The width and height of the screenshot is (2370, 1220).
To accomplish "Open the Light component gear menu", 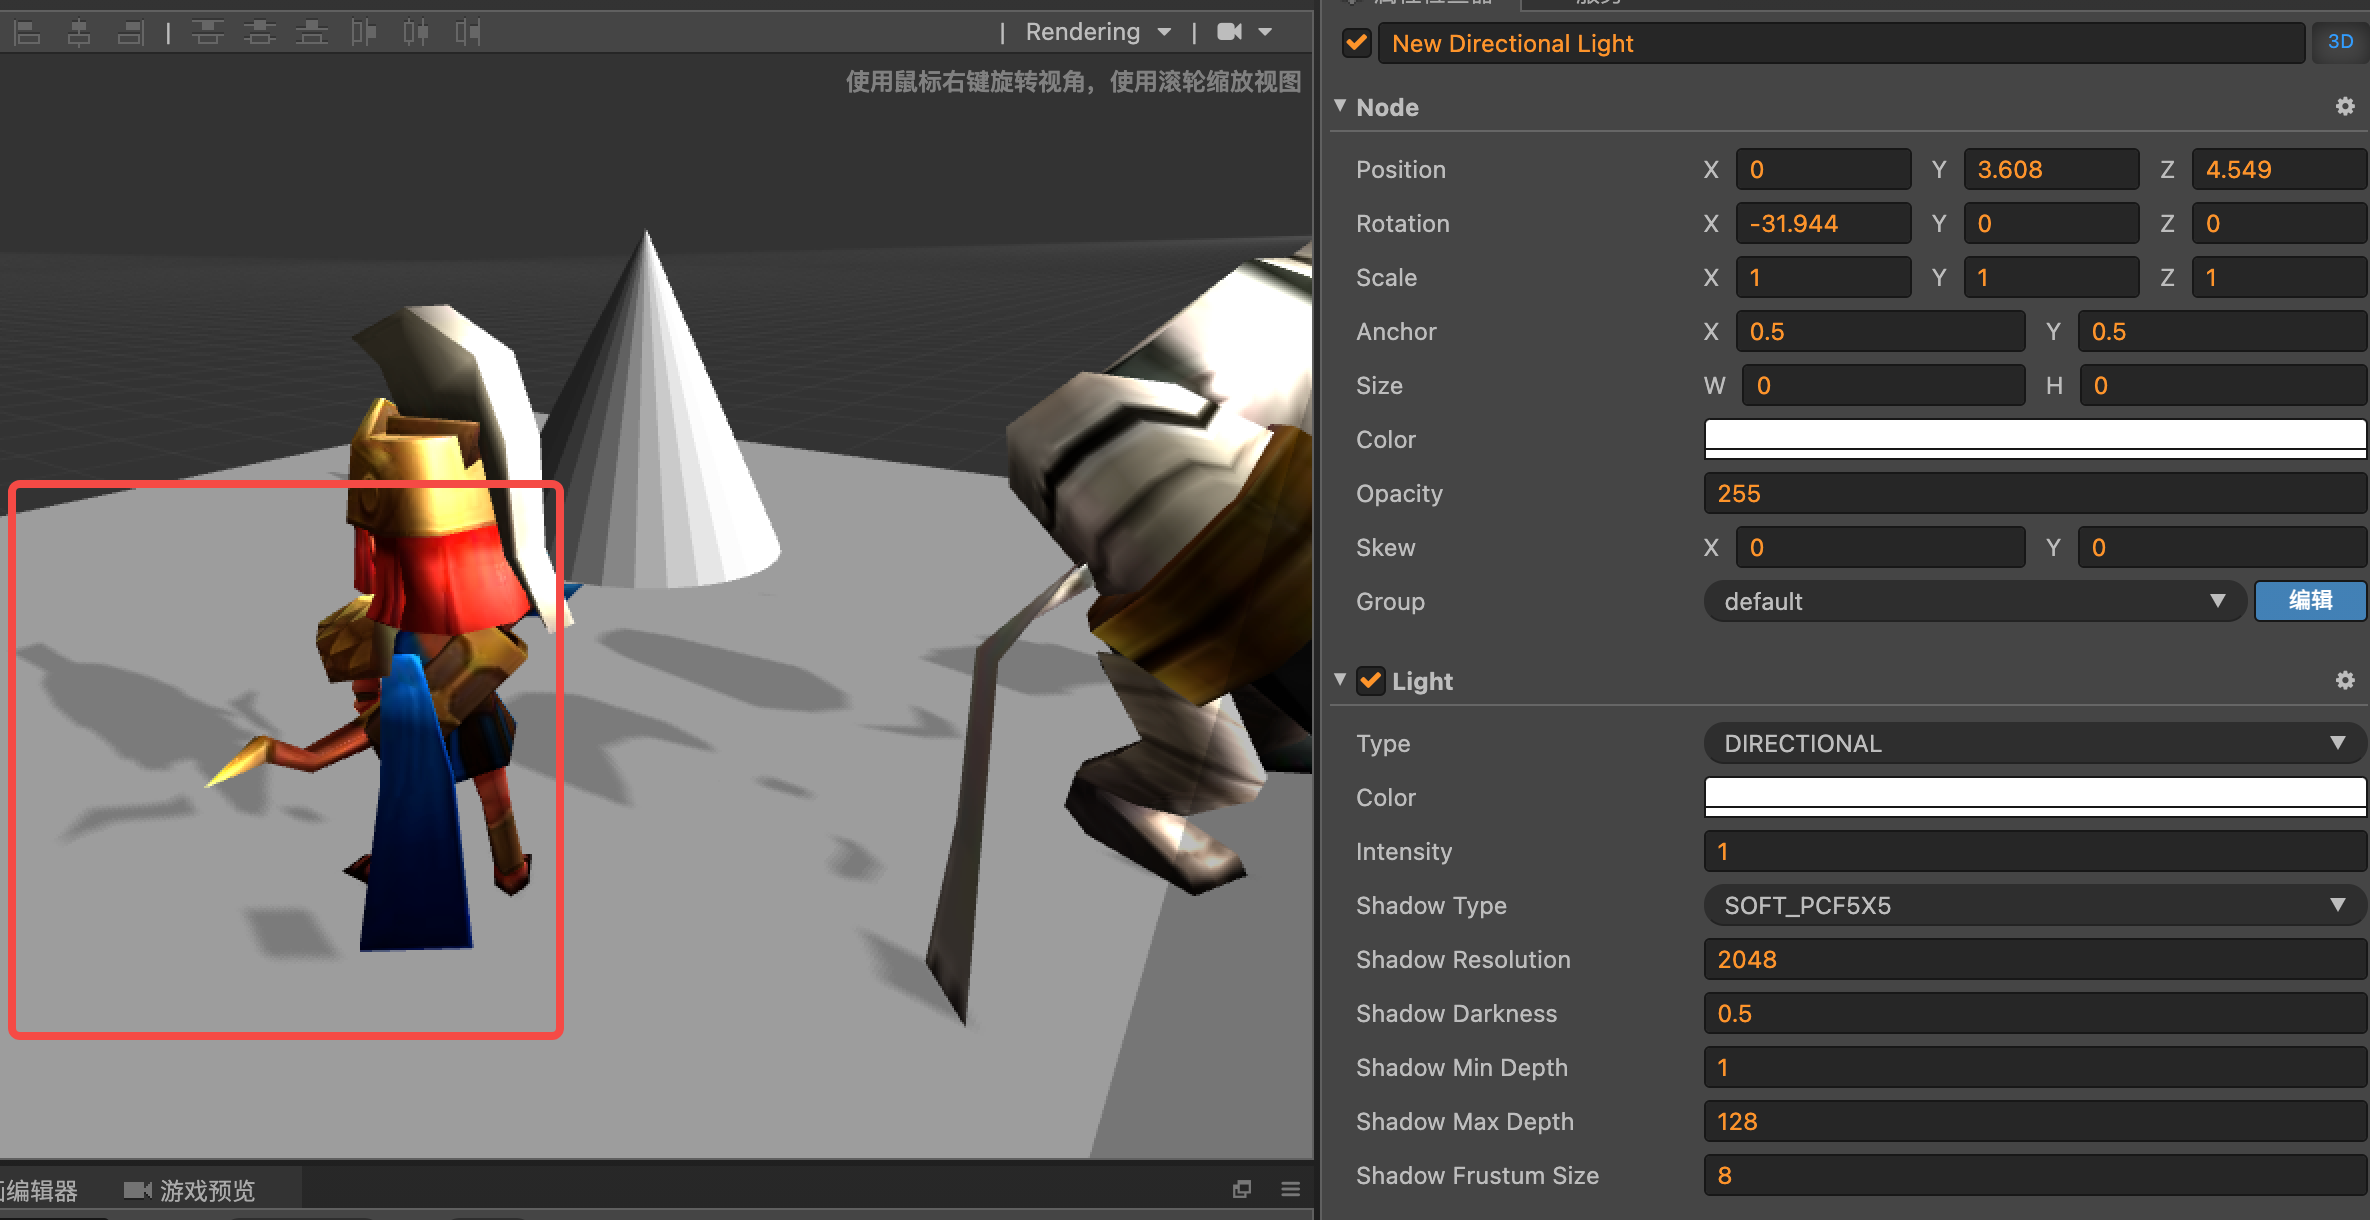I will pos(2345,680).
